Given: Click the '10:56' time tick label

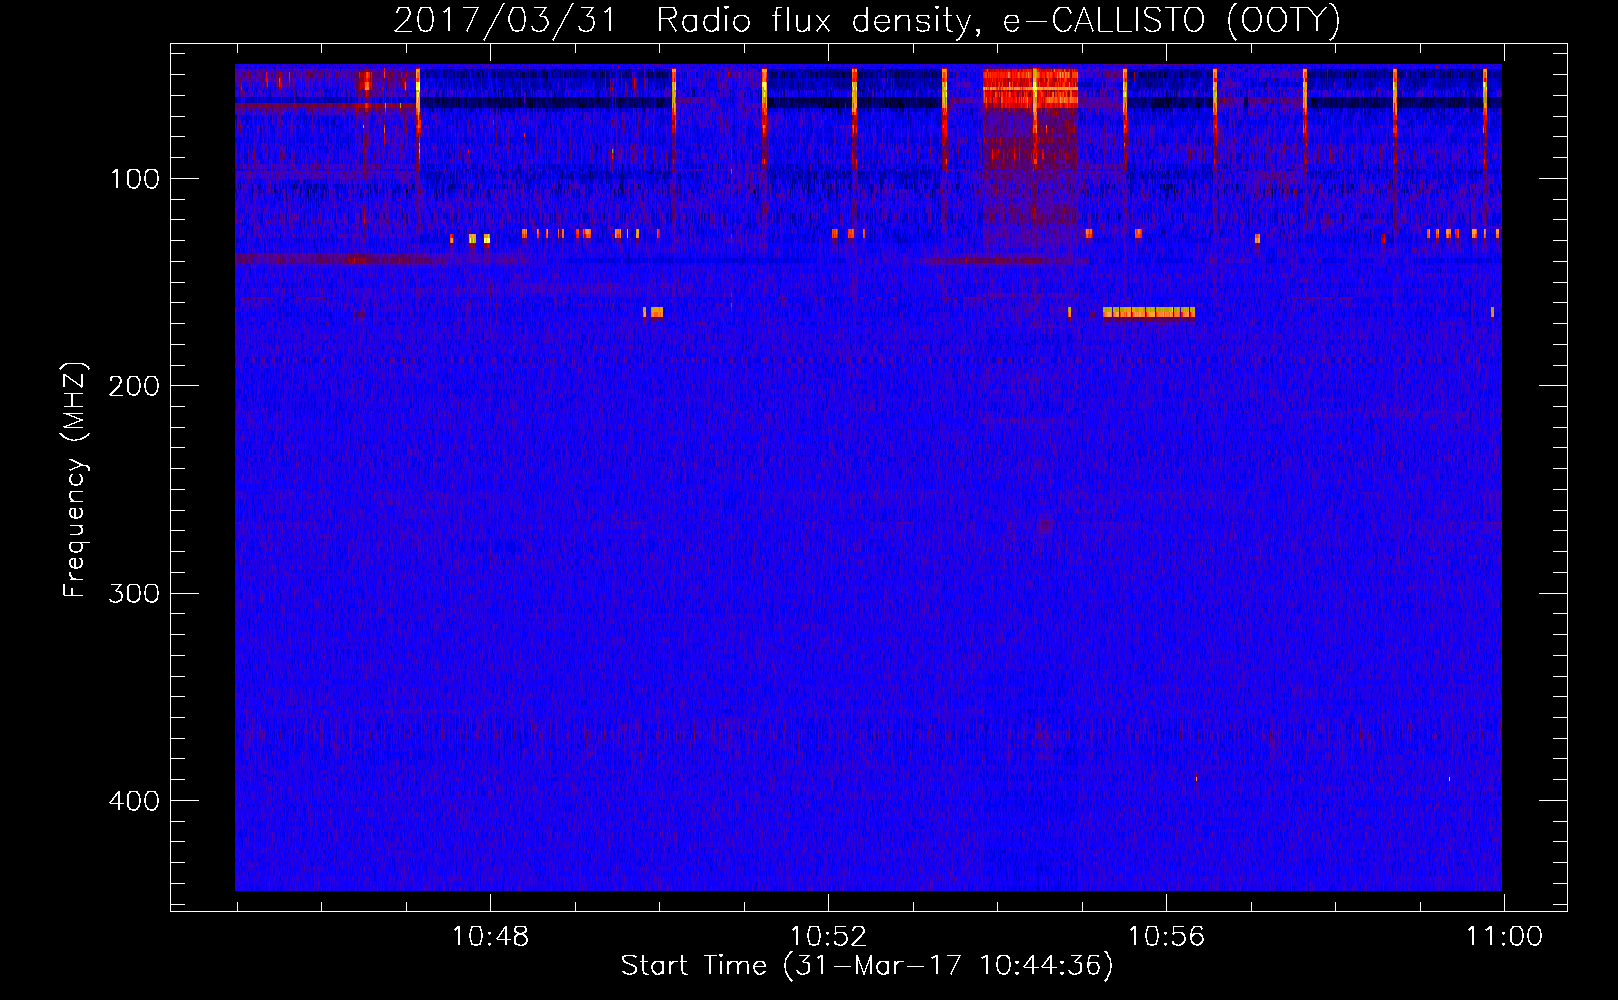Looking at the screenshot, I should tap(1166, 937).
